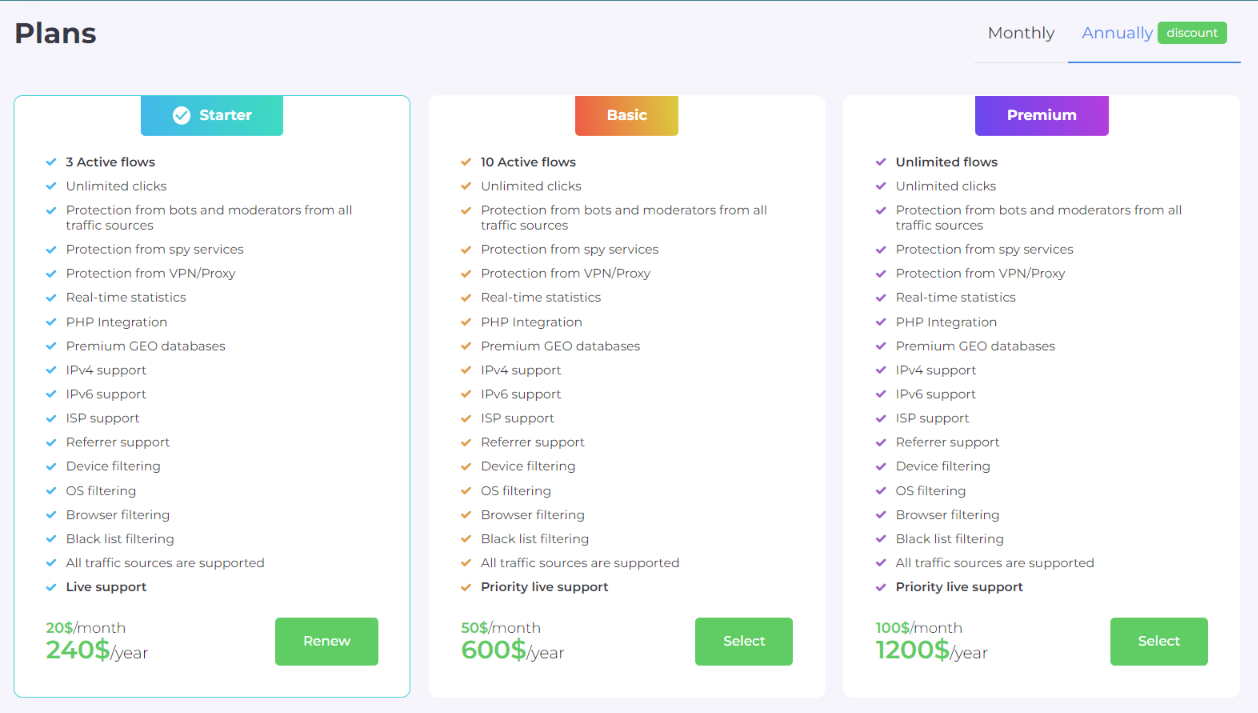Click Premium's checkmark beside PHP Integration
The height and width of the screenshot is (713, 1258).
[x=881, y=322]
